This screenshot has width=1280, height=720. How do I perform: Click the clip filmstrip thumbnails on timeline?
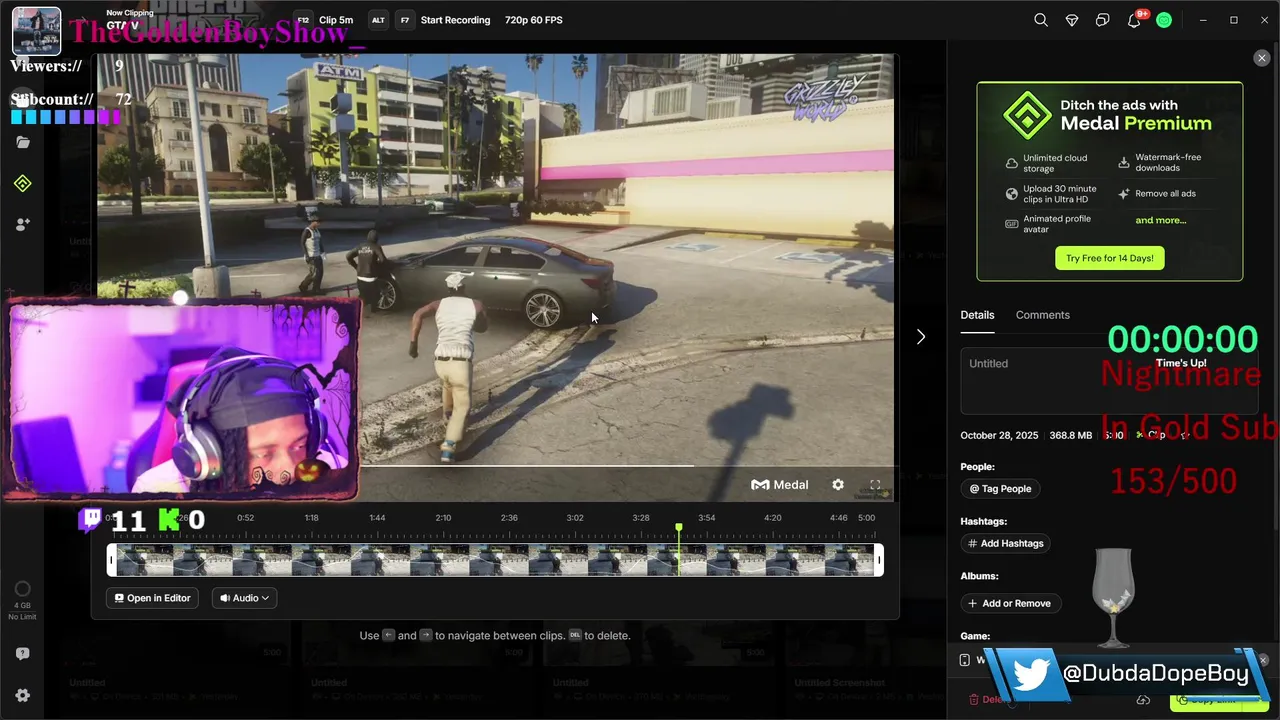coord(495,560)
